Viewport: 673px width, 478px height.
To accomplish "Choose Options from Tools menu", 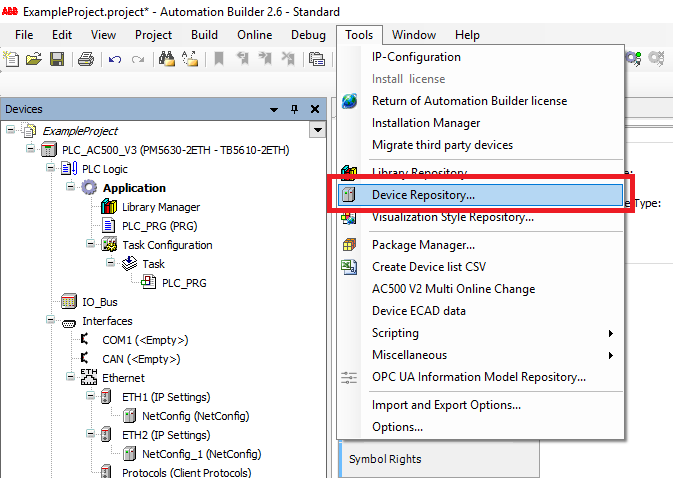I will (x=397, y=427).
